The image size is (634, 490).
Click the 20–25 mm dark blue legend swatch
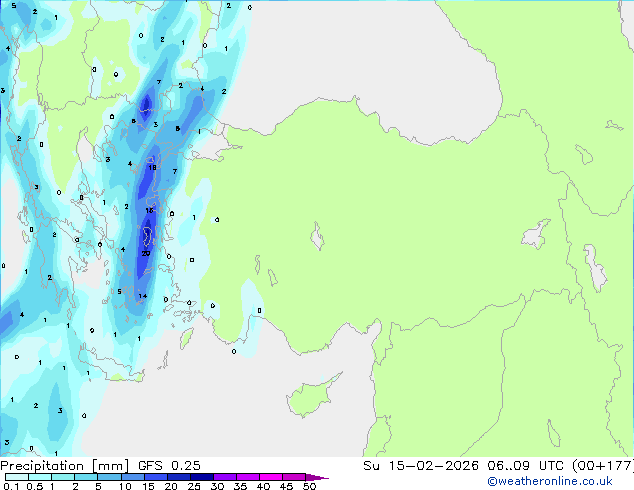[x=179, y=477]
